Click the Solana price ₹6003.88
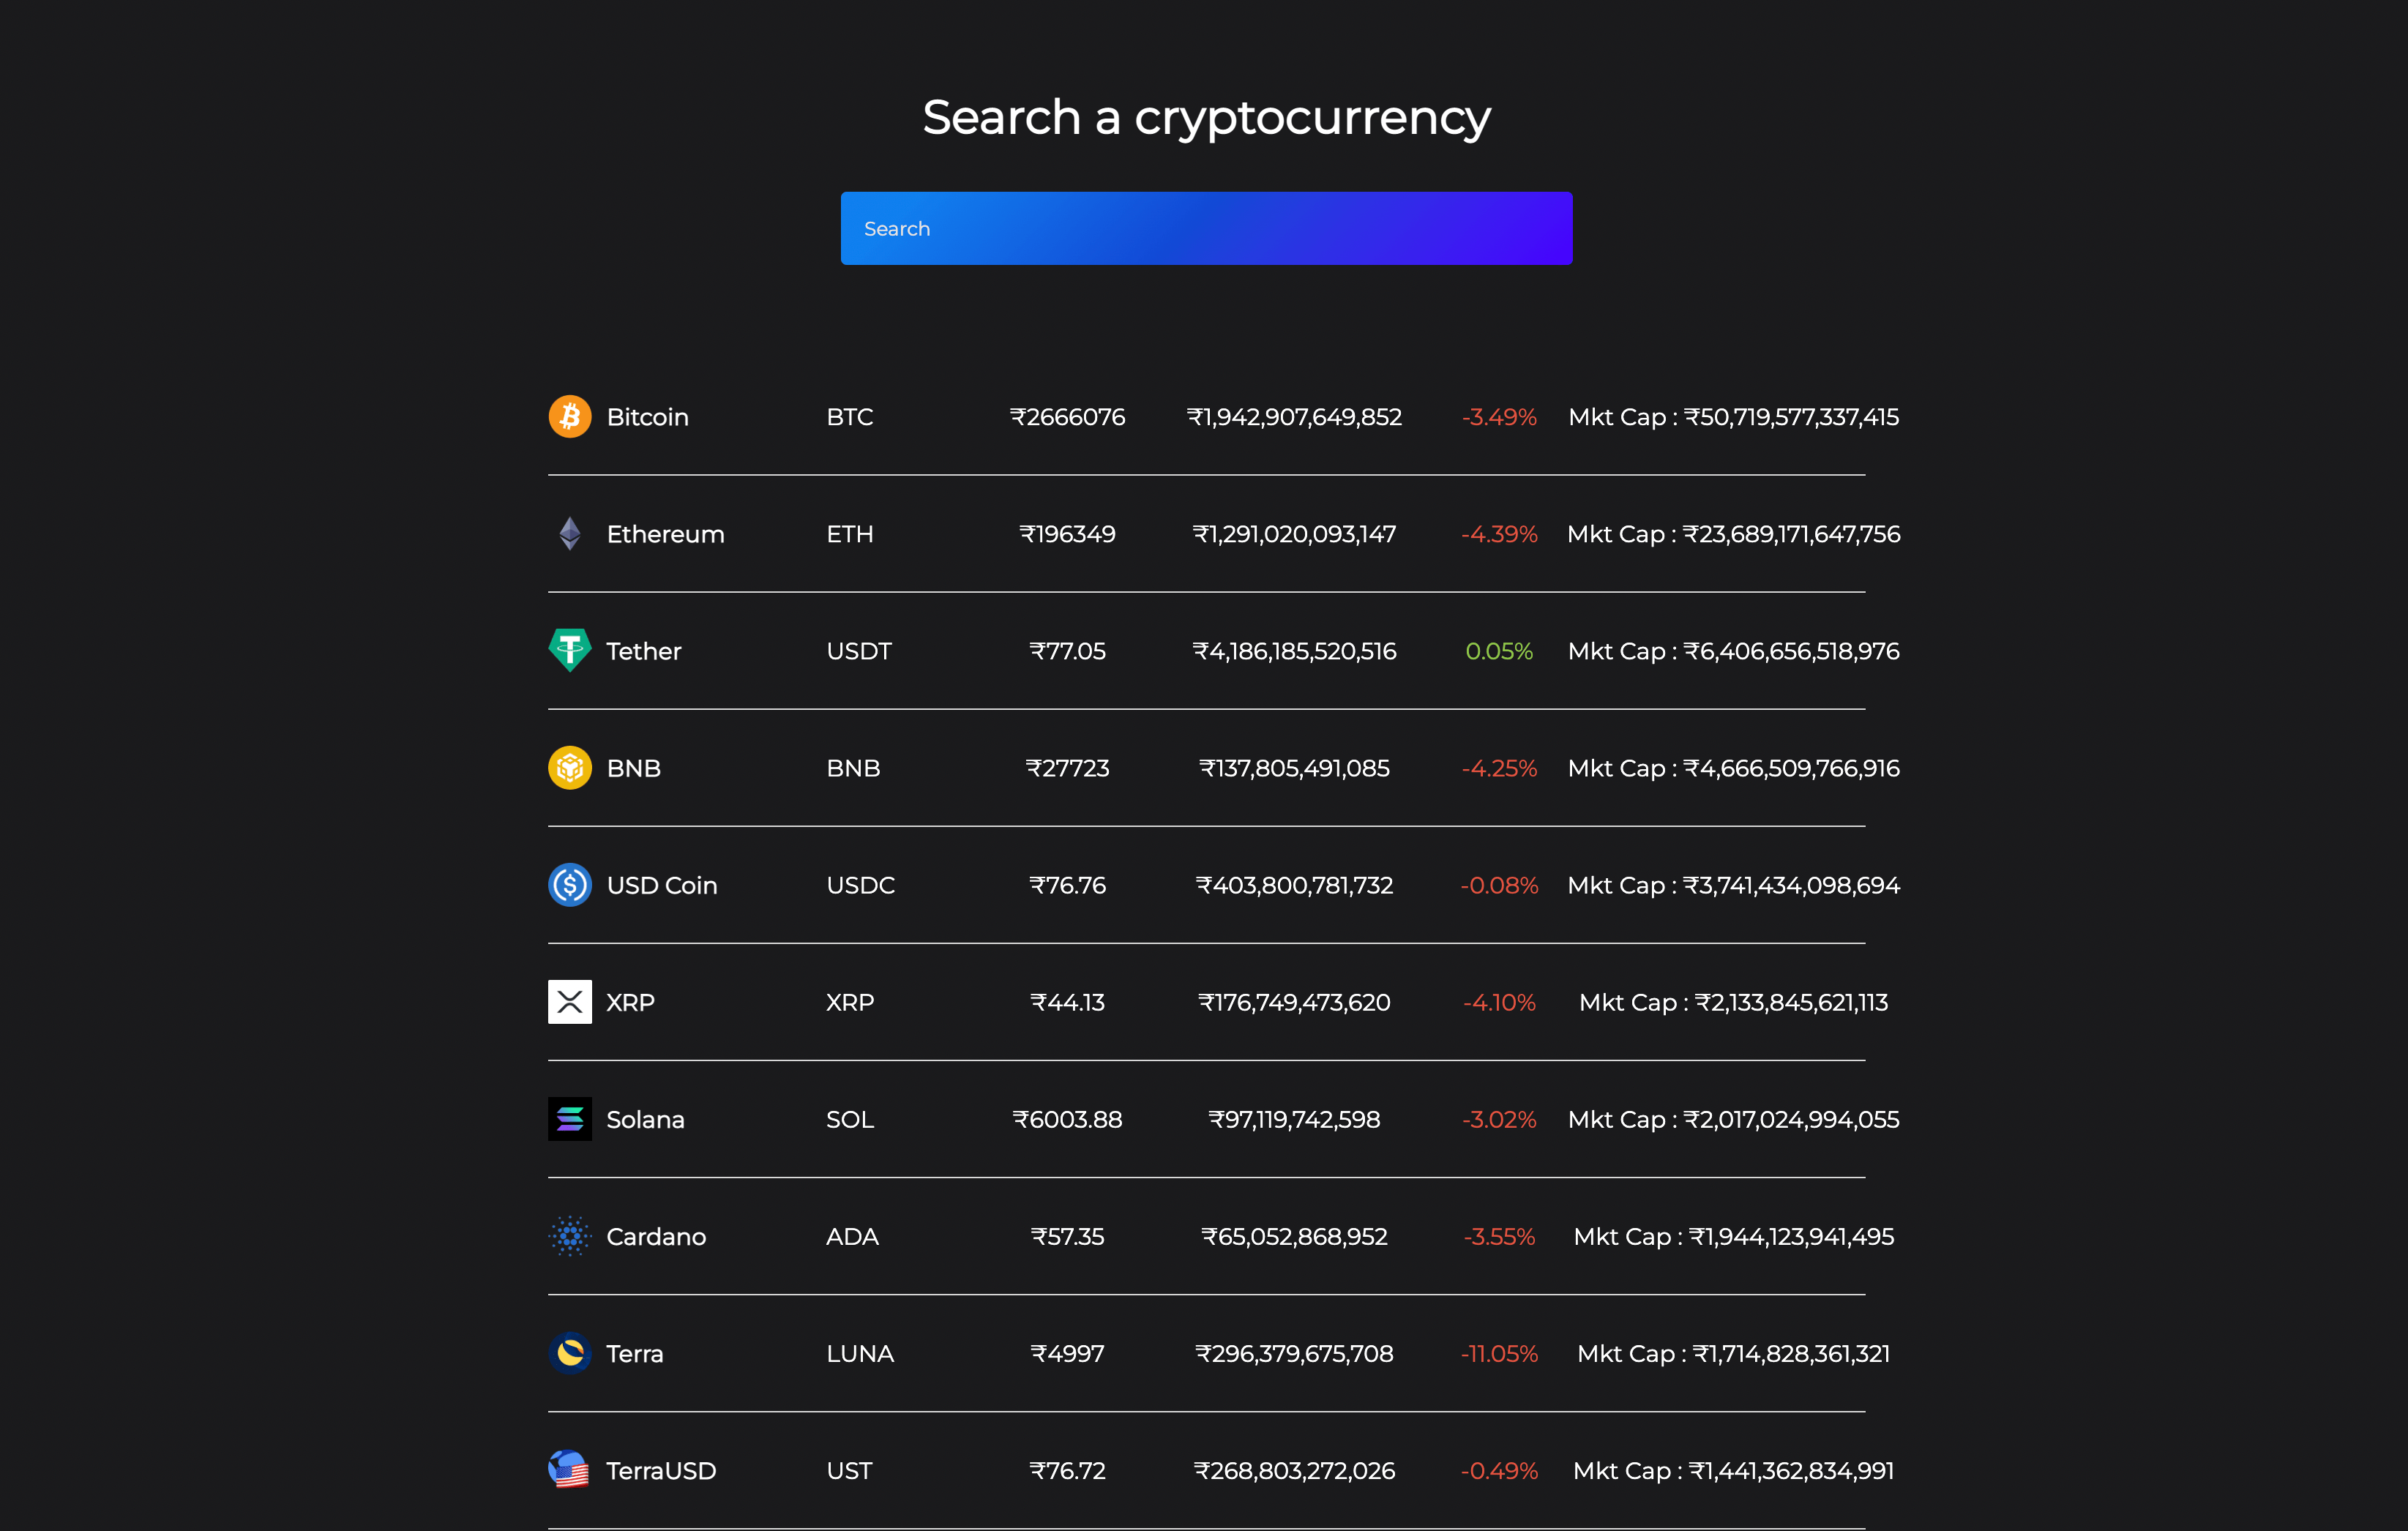The height and width of the screenshot is (1531, 2408). [x=1067, y=1119]
